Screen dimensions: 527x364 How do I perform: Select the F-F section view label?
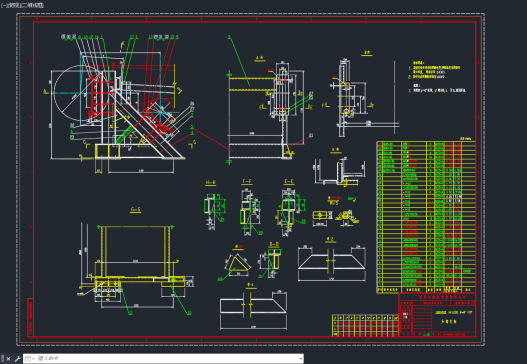point(247,181)
